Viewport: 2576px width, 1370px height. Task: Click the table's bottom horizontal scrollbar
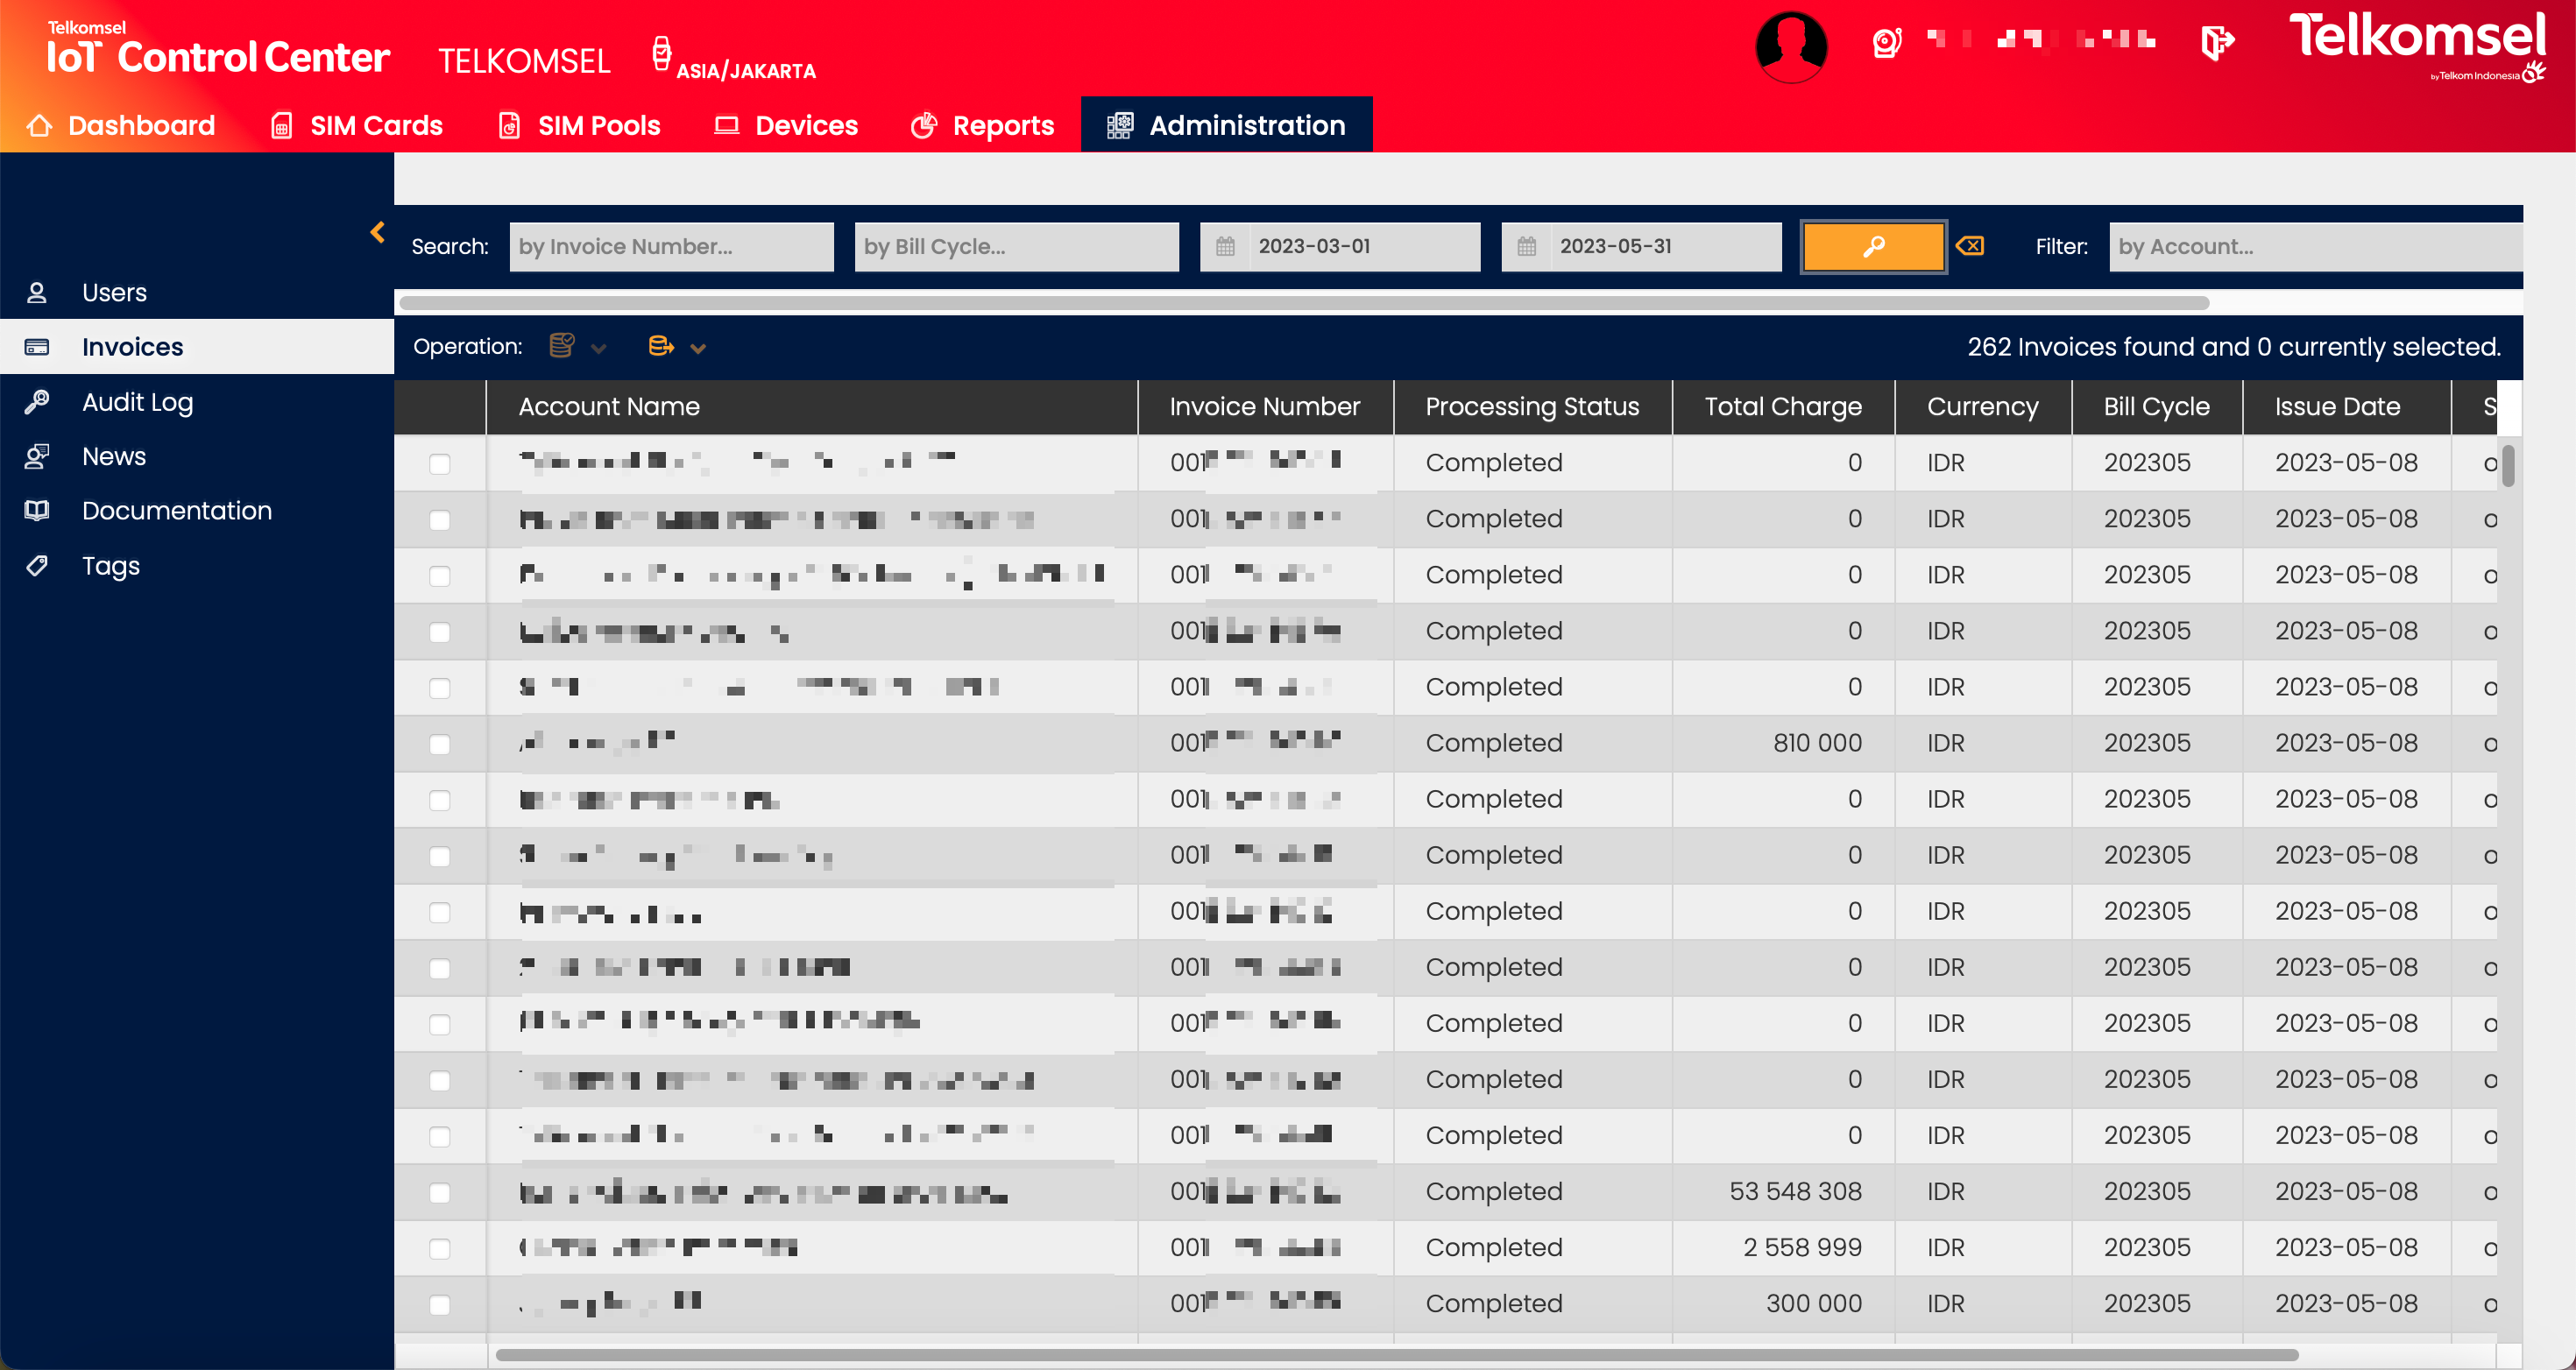point(1395,1355)
